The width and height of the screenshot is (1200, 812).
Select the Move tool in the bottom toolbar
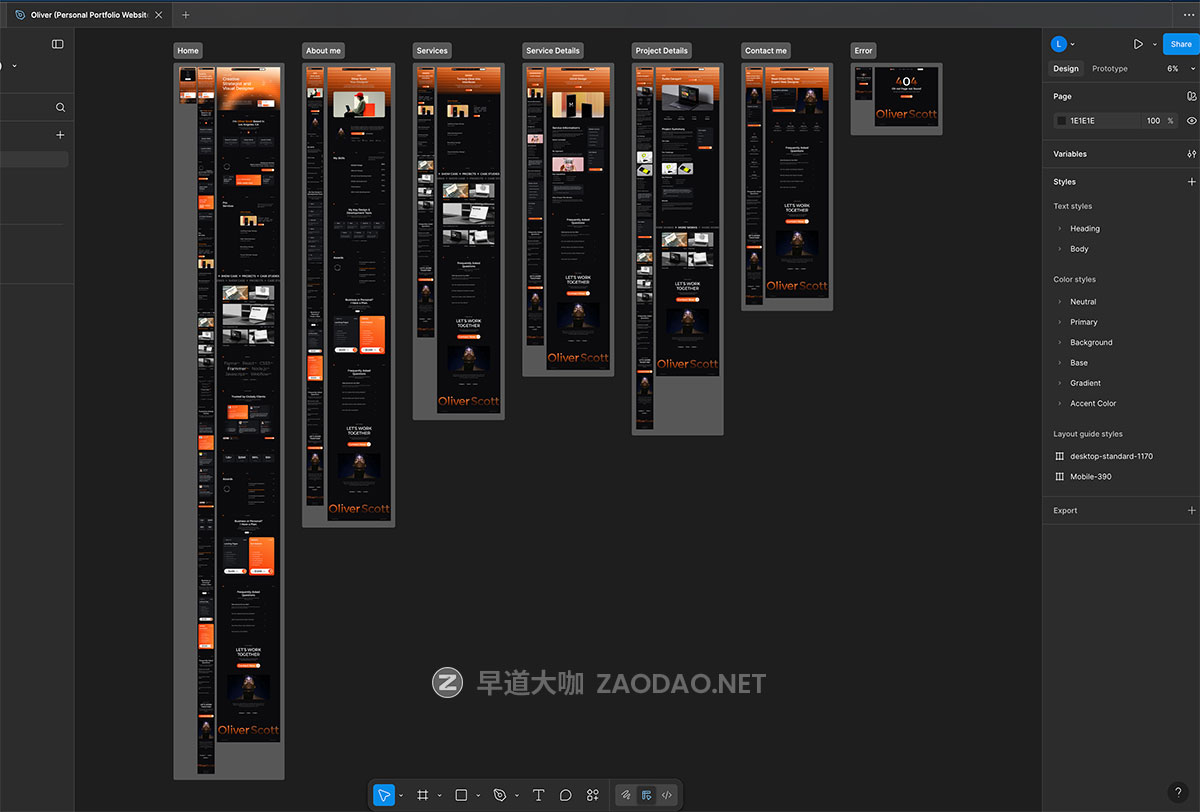[384, 795]
